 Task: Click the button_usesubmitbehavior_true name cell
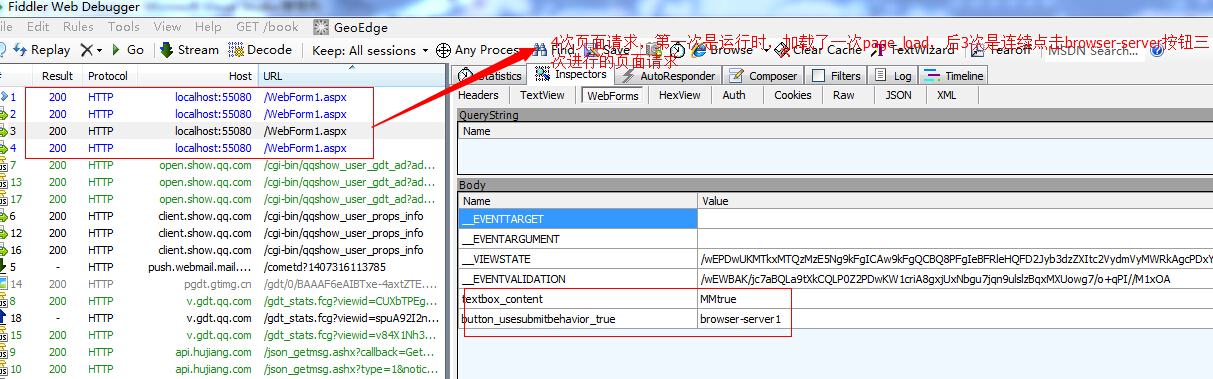tap(577, 319)
